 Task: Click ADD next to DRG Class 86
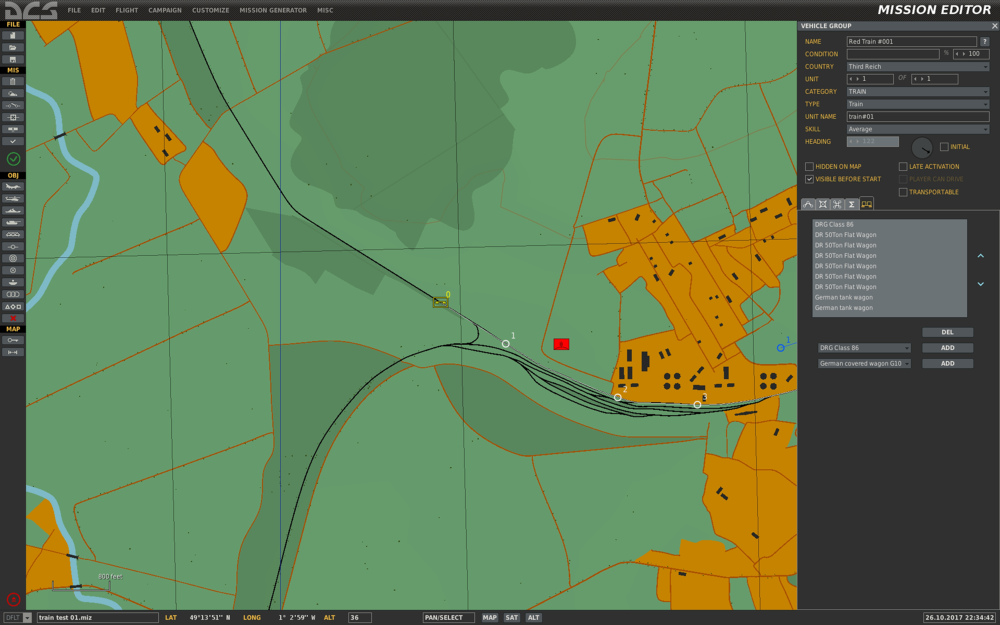point(948,348)
